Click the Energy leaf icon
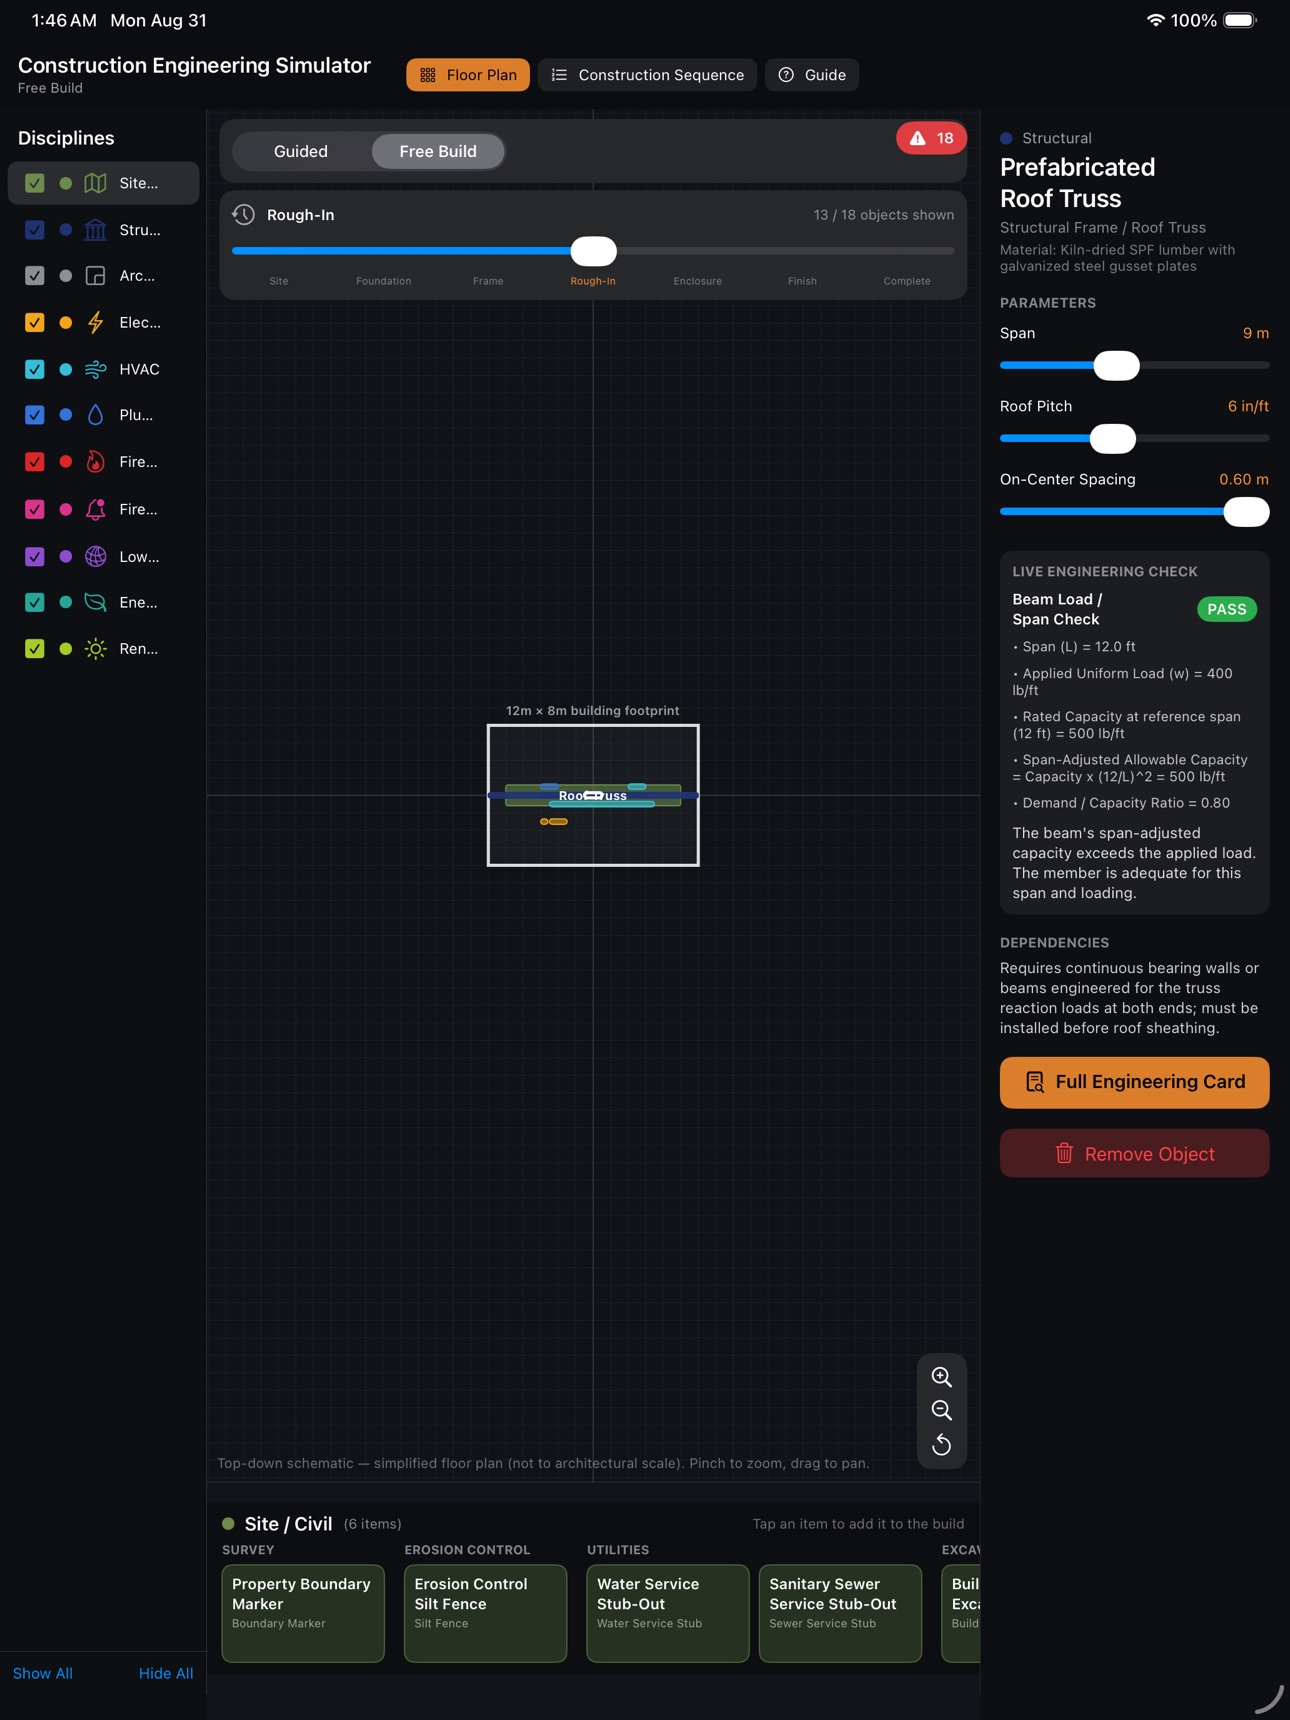The image size is (1290, 1720). pos(95,602)
